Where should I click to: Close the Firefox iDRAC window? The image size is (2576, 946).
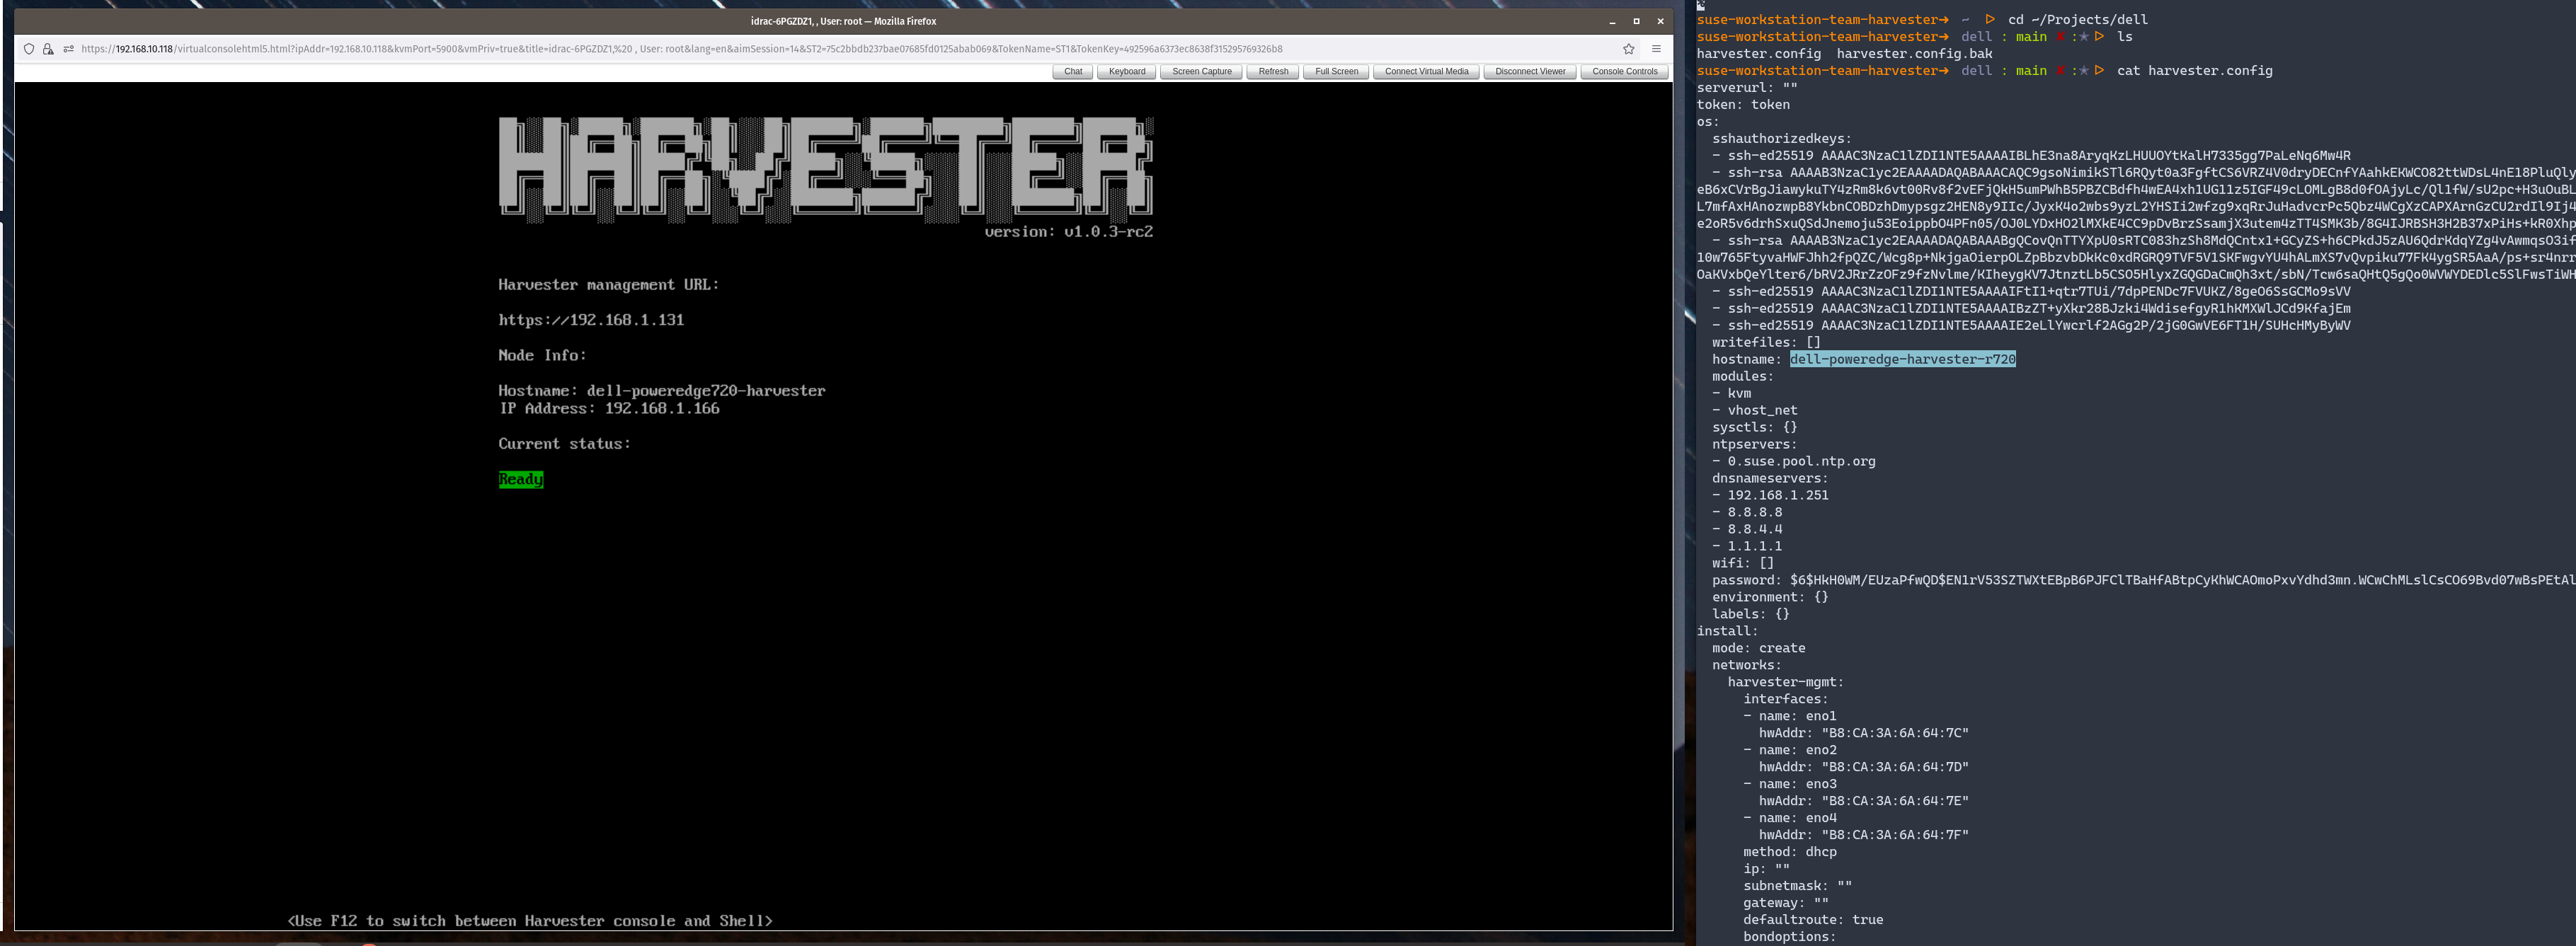[1660, 21]
